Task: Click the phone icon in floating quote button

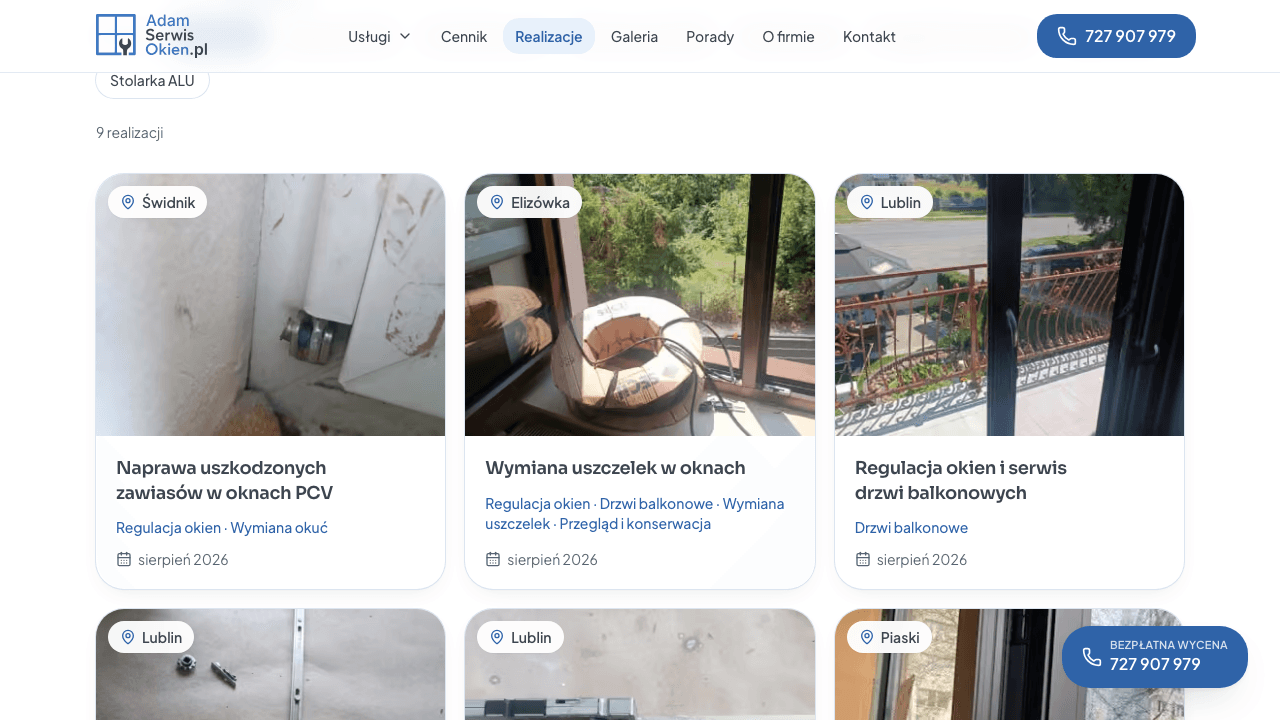Action: [1092, 657]
